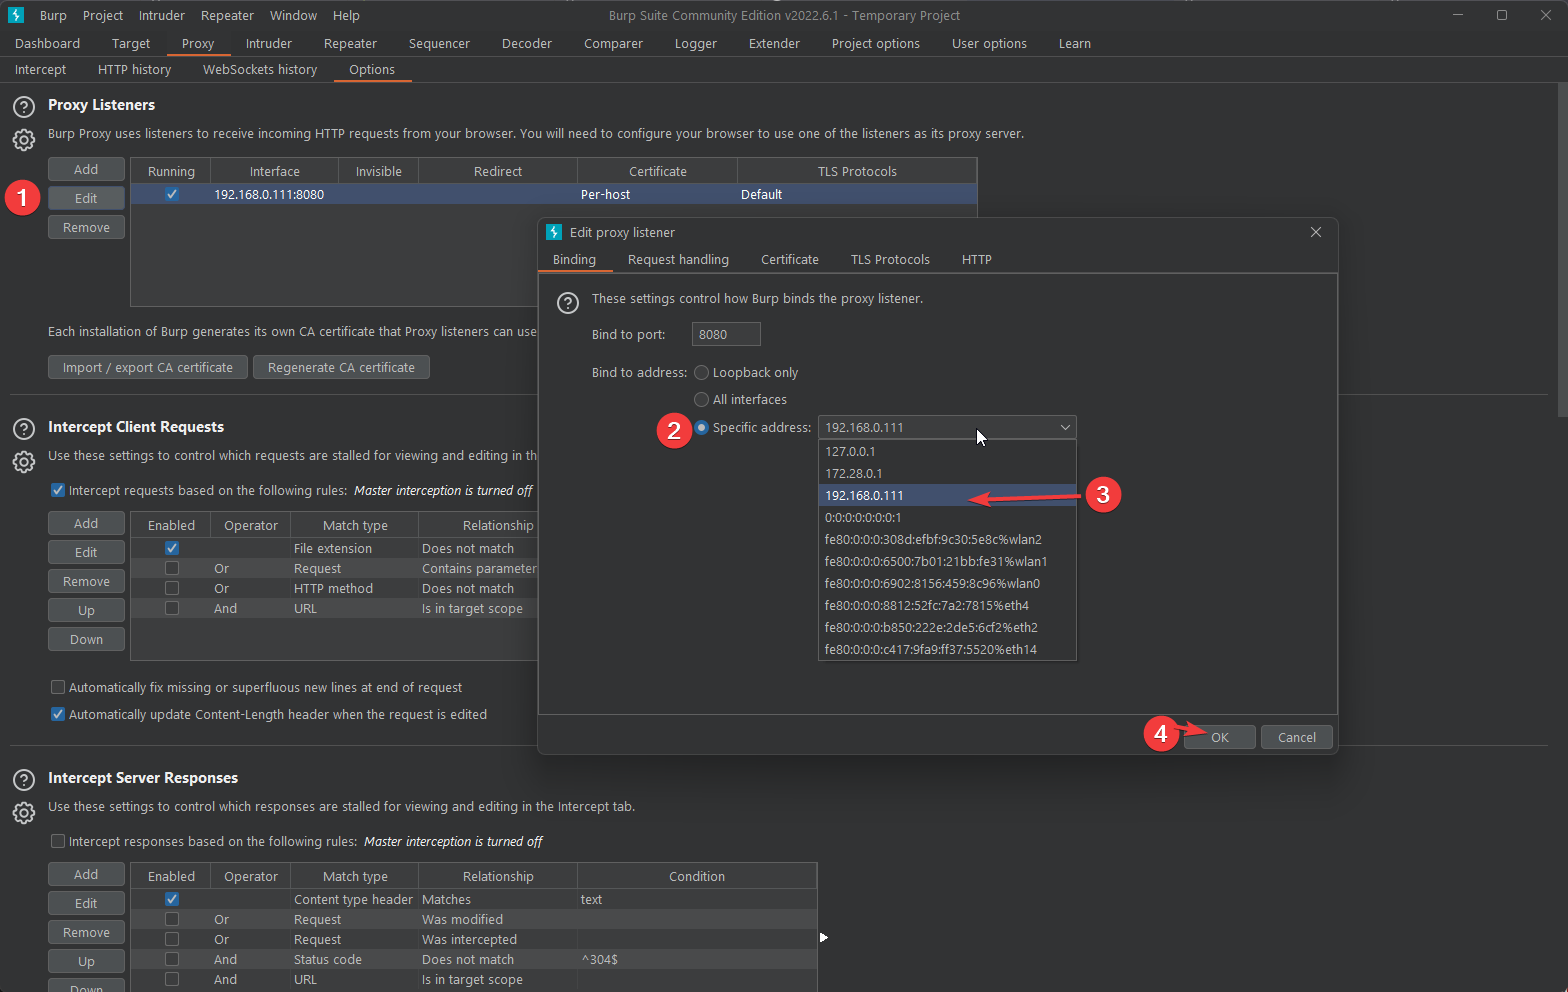Screen dimensions: 1568x992
Task: Click the main vertical scrollbar
Action: (x=1562, y=250)
